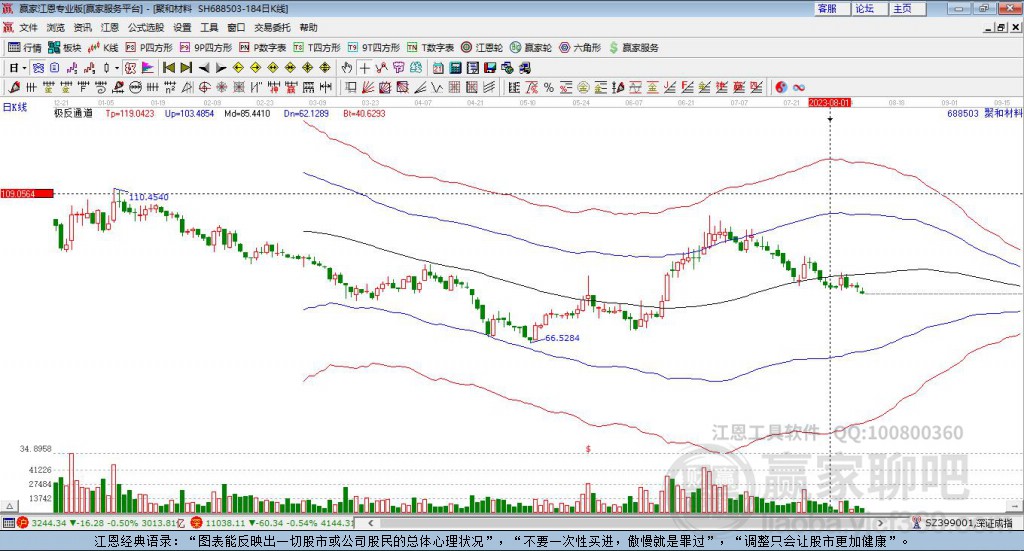The height and width of the screenshot is (551, 1024).
Task: Expand the candlestick style dropdown arrow
Action: coord(117,68)
